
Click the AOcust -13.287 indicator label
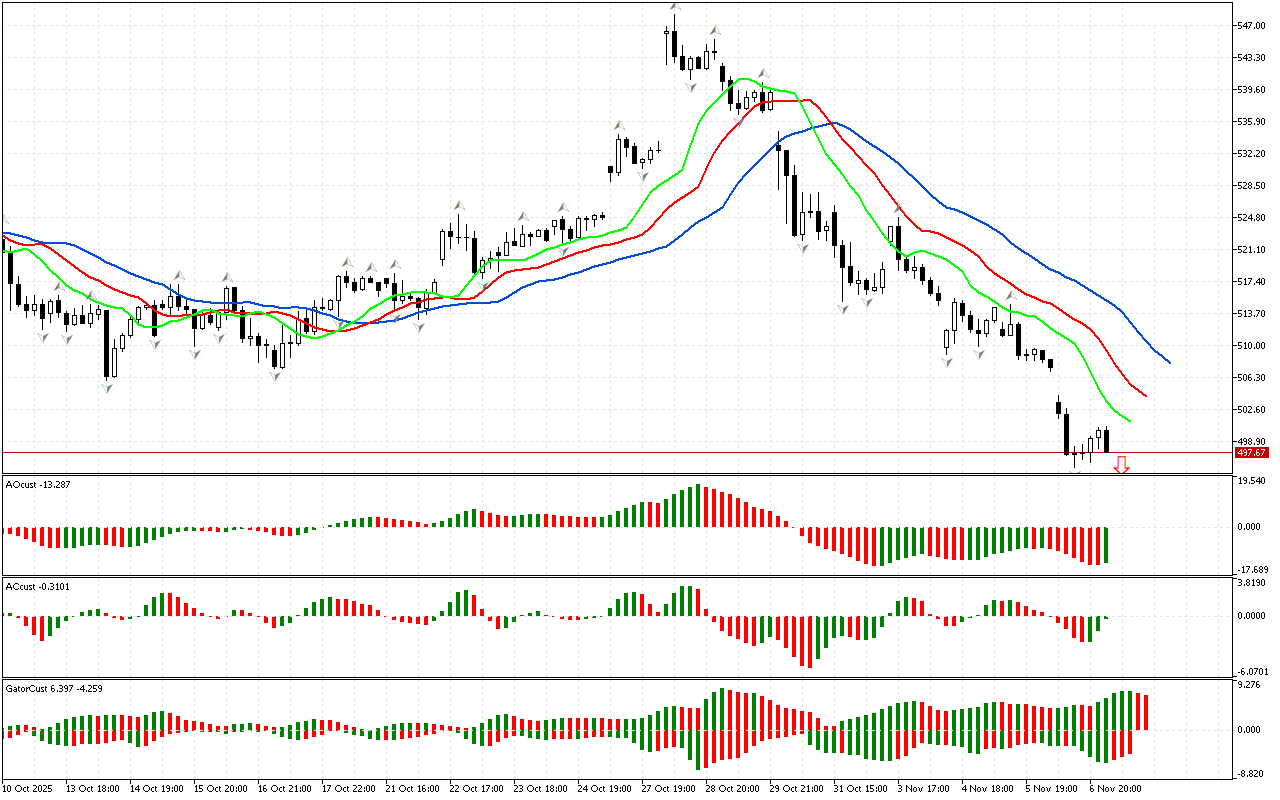[38, 484]
